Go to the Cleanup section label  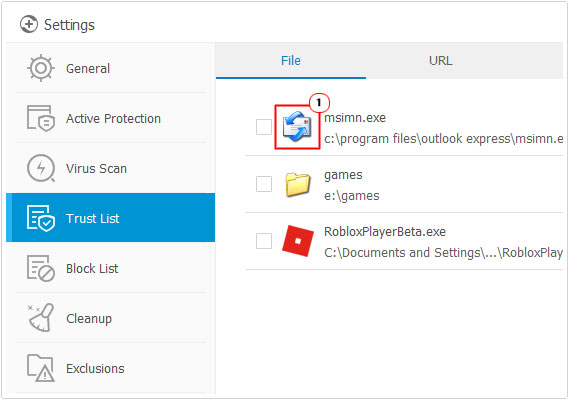[89, 318]
